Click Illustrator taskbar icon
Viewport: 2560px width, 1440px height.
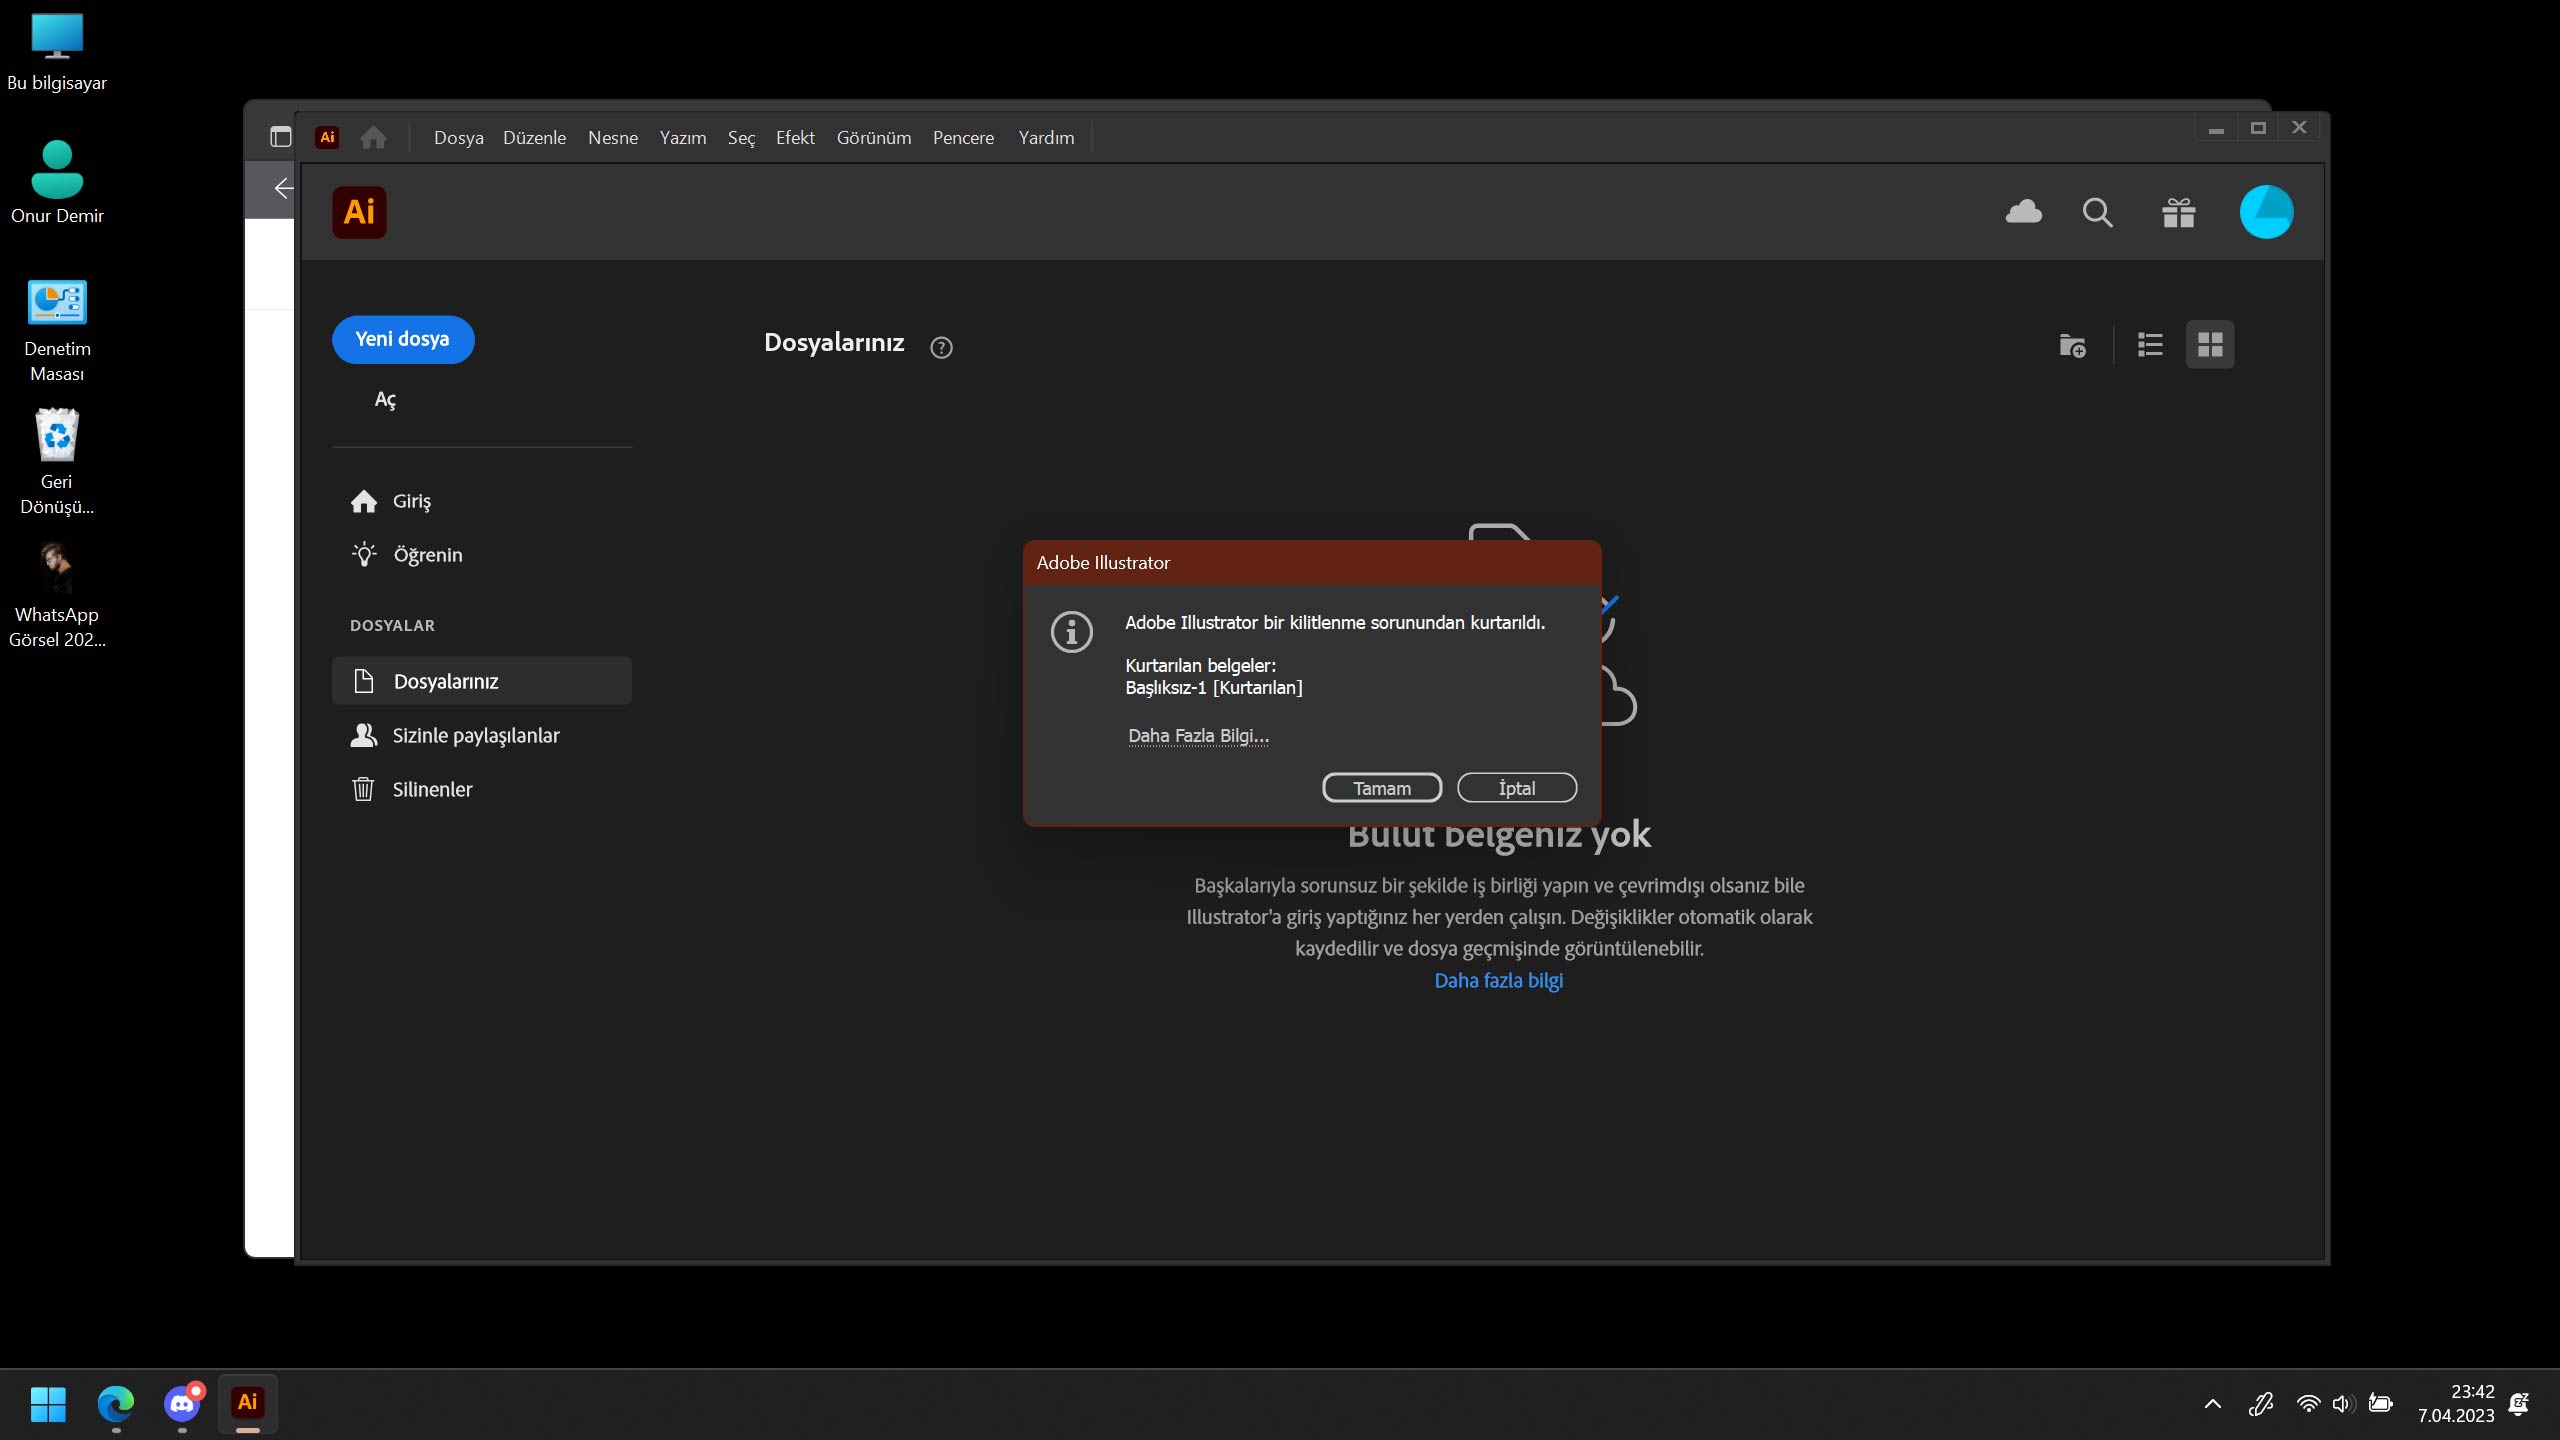point(248,1402)
